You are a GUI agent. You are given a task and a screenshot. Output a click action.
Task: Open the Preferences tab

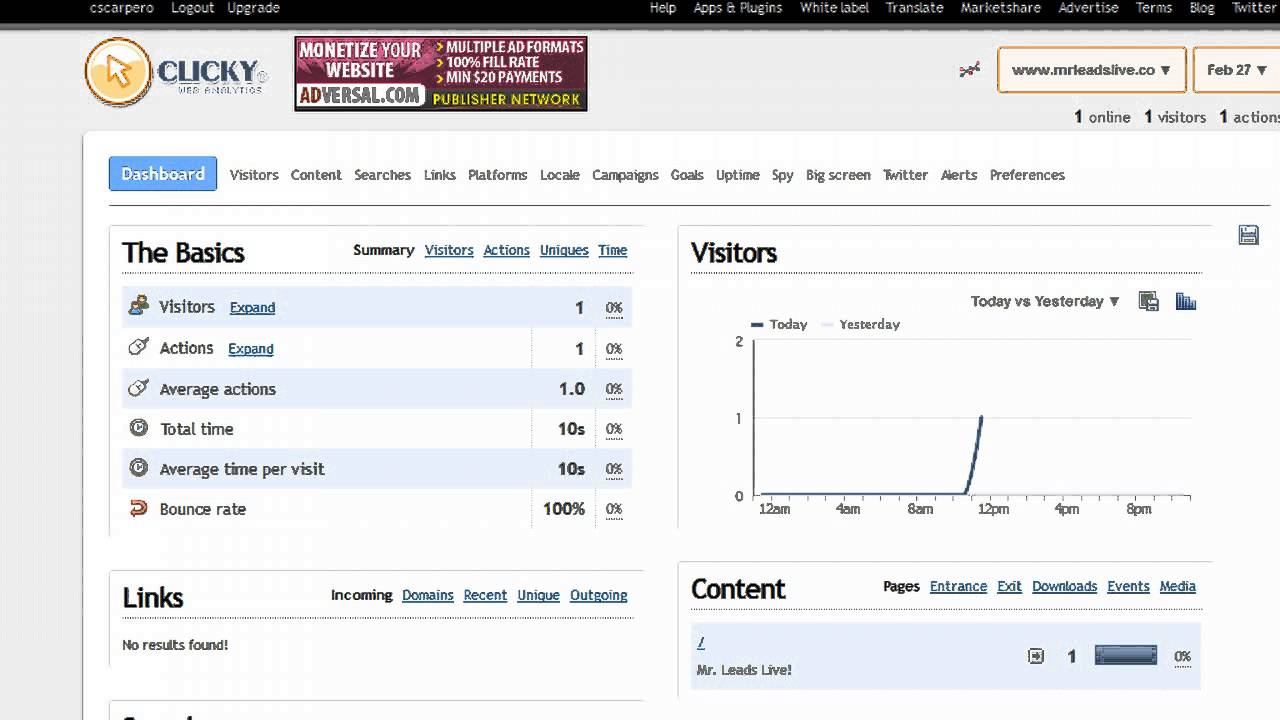click(1027, 175)
